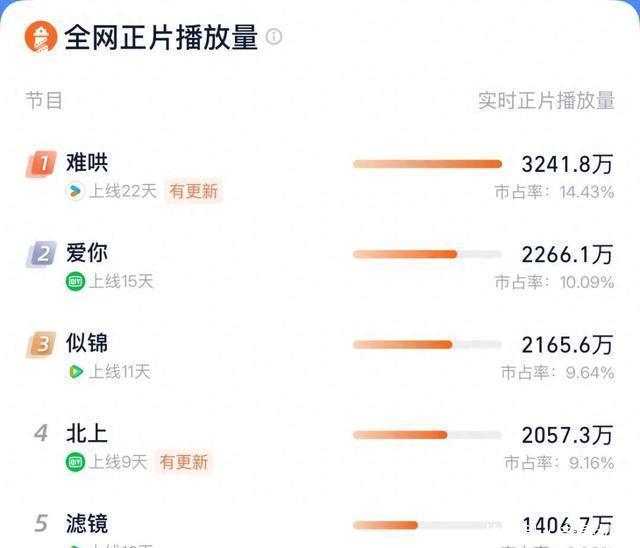The image size is (640, 548).
Task: Click the iQIYI platform icon under 北上
Action: (75, 462)
